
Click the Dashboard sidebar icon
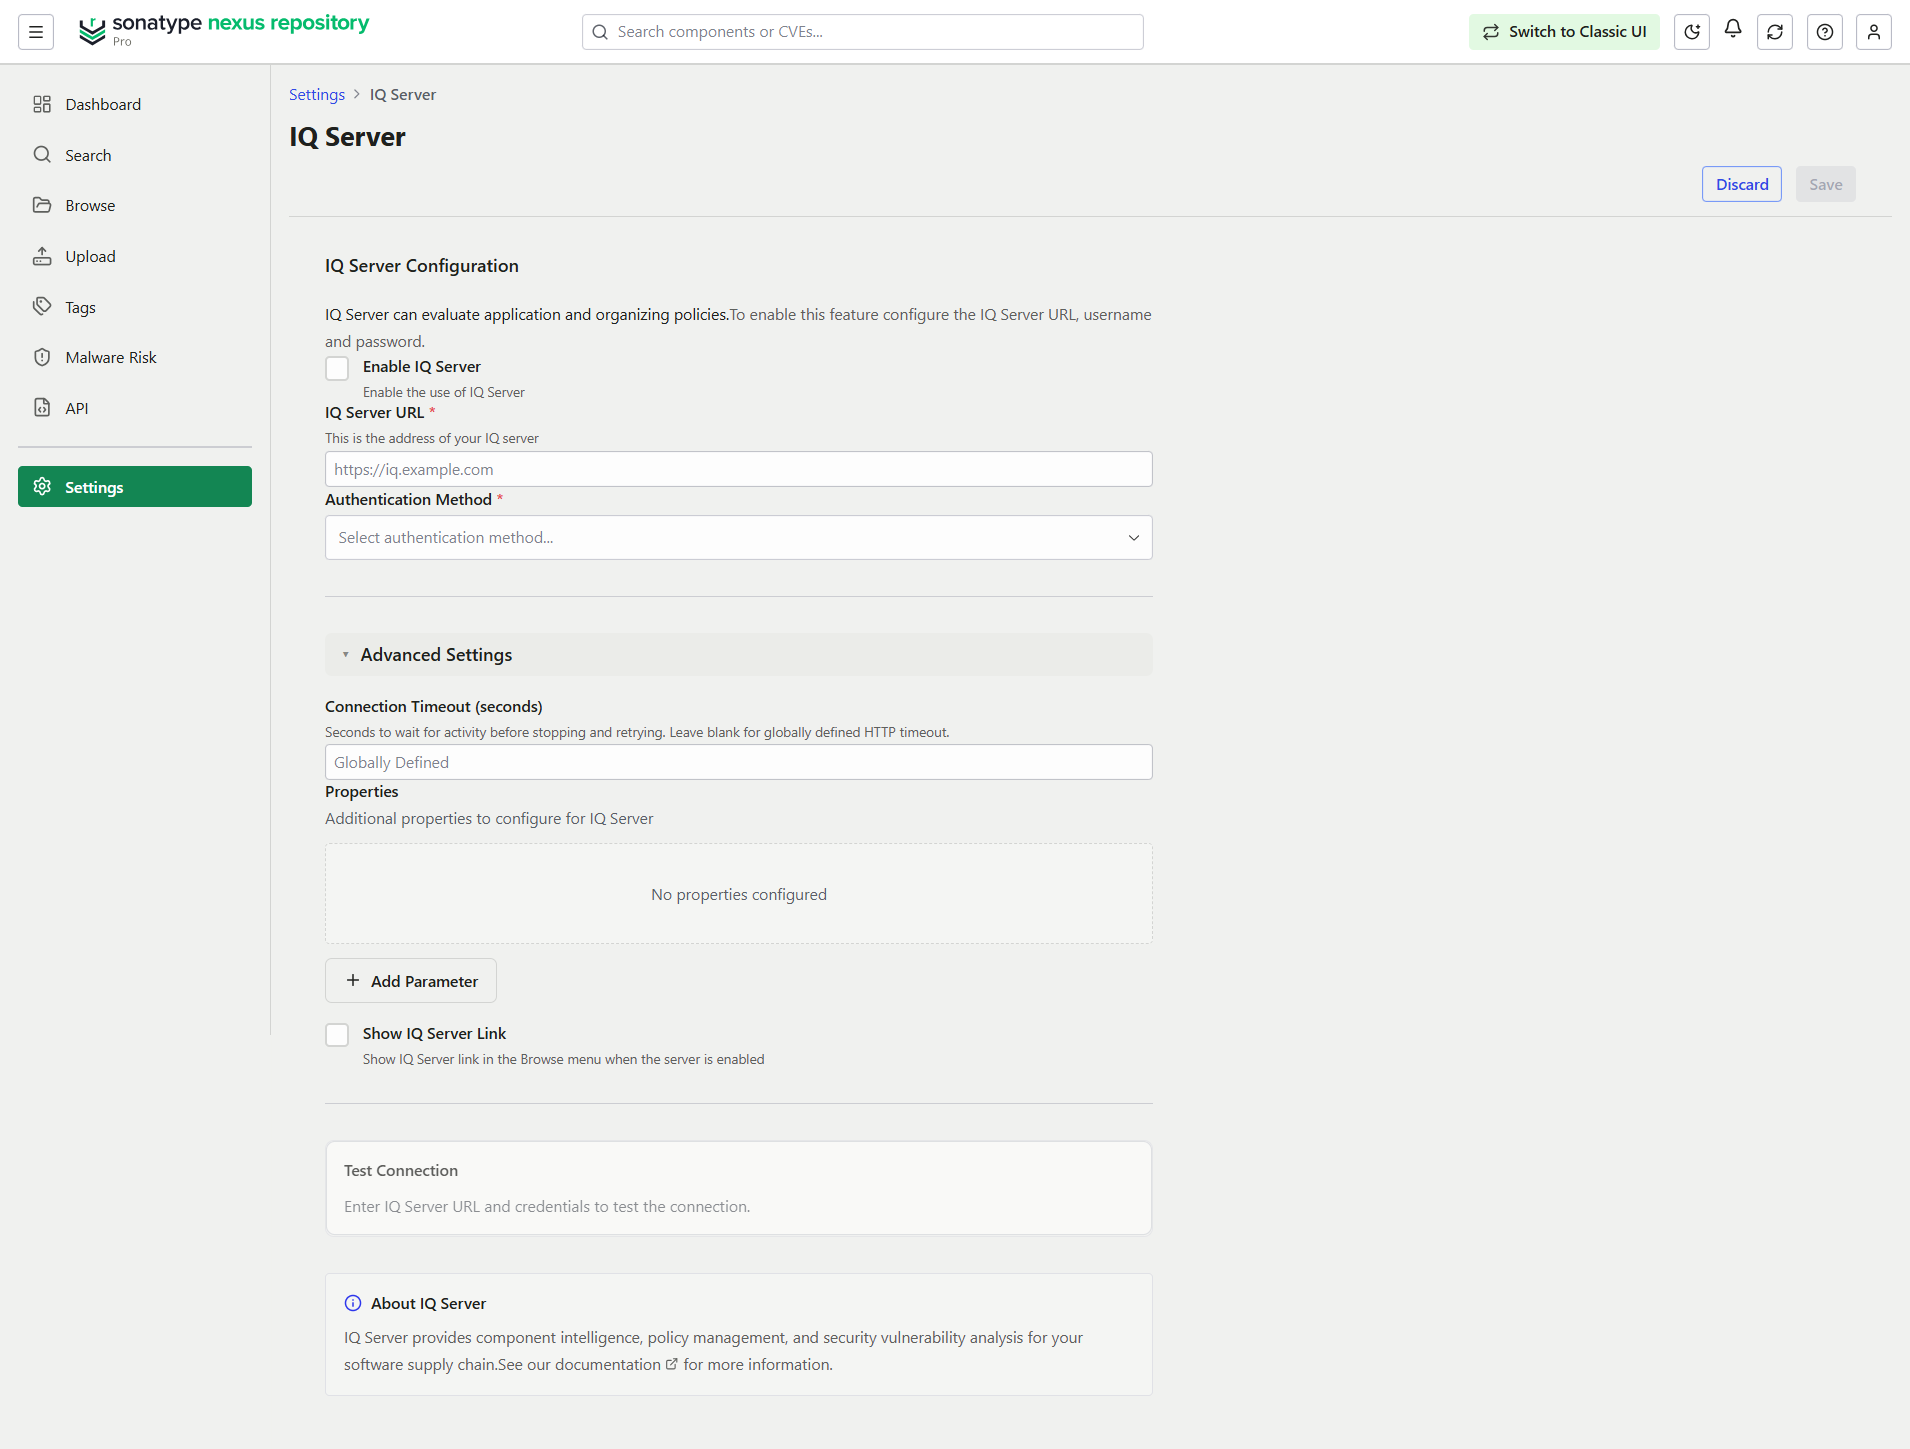click(x=42, y=104)
